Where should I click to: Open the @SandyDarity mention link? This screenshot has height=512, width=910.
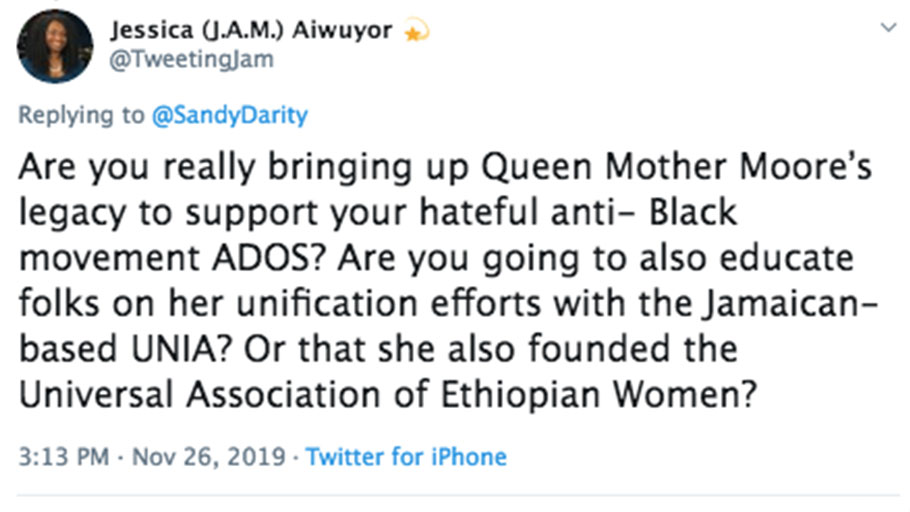click(229, 115)
